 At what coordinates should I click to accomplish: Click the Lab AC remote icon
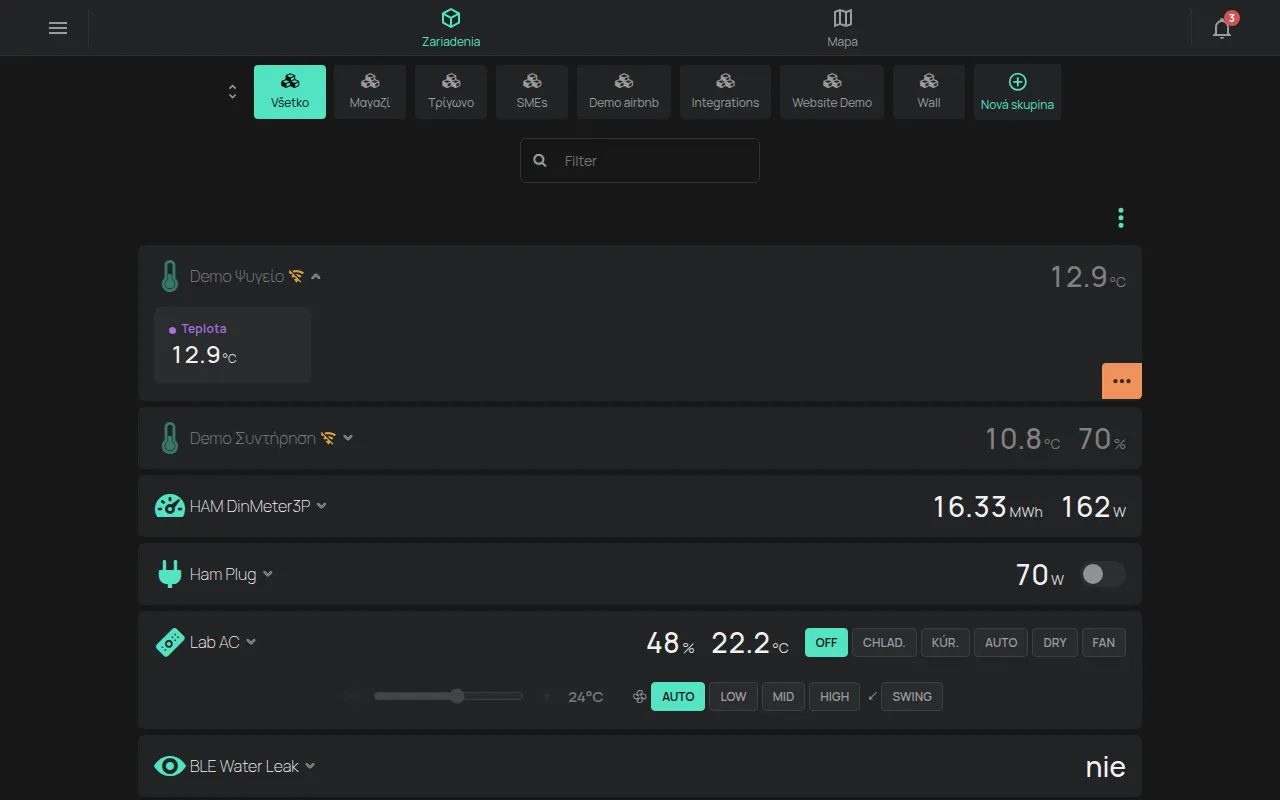pyautogui.click(x=170, y=642)
